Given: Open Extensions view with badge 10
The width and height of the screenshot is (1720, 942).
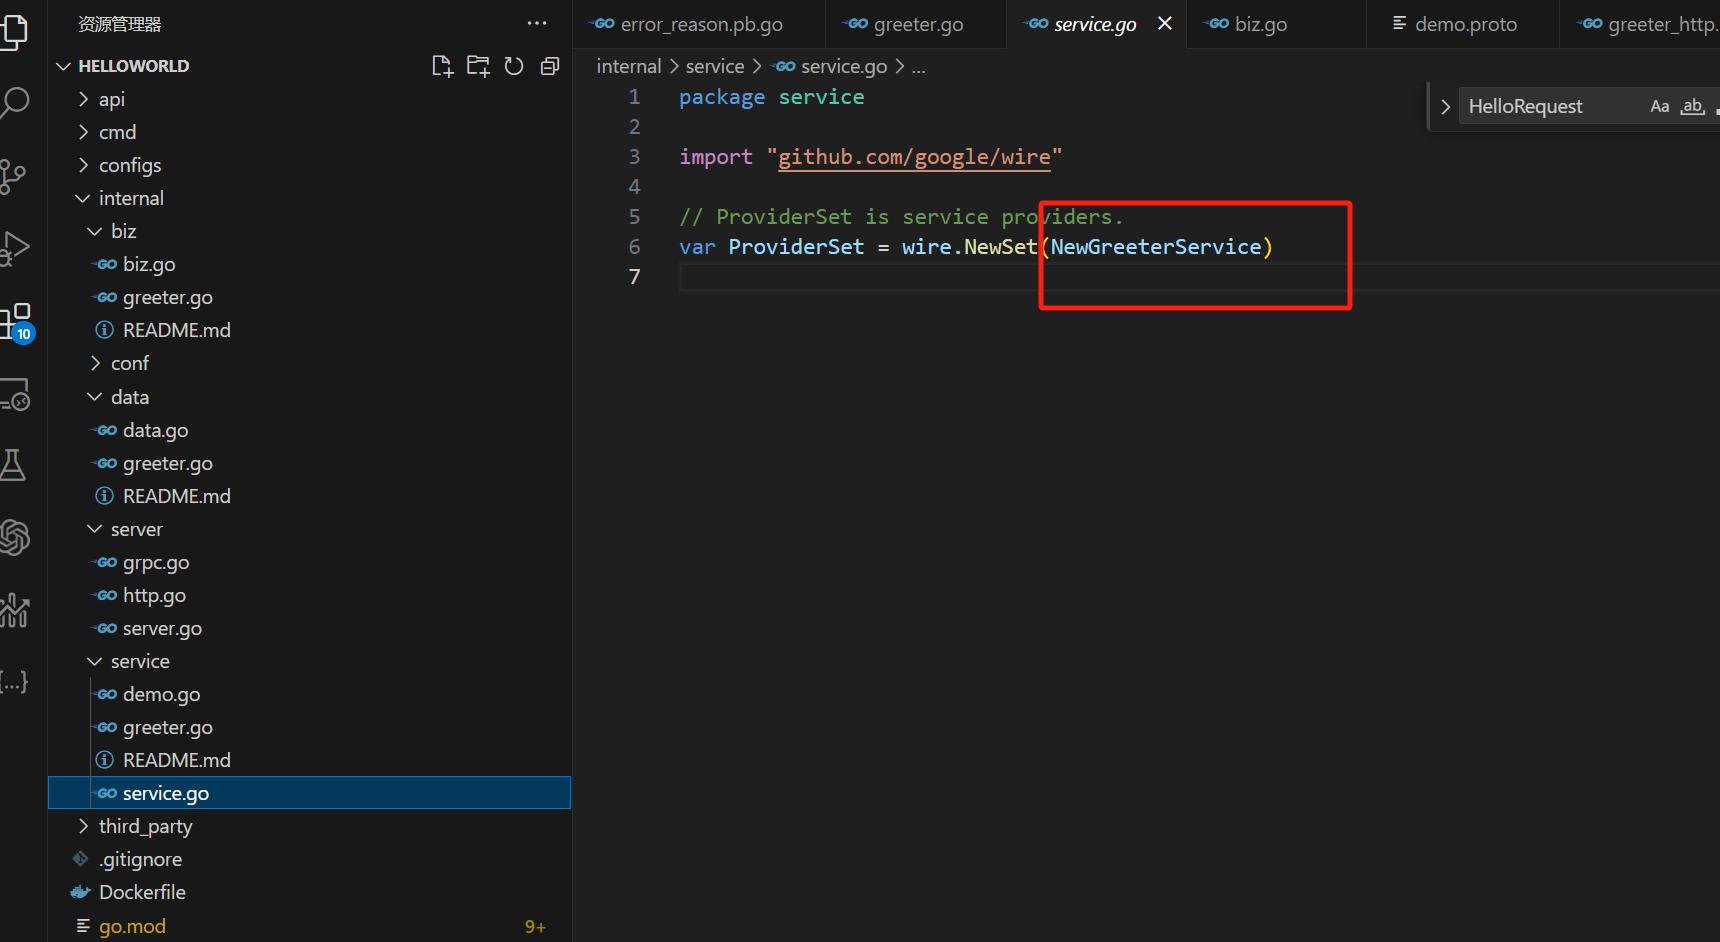Looking at the screenshot, I should (x=16, y=322).
